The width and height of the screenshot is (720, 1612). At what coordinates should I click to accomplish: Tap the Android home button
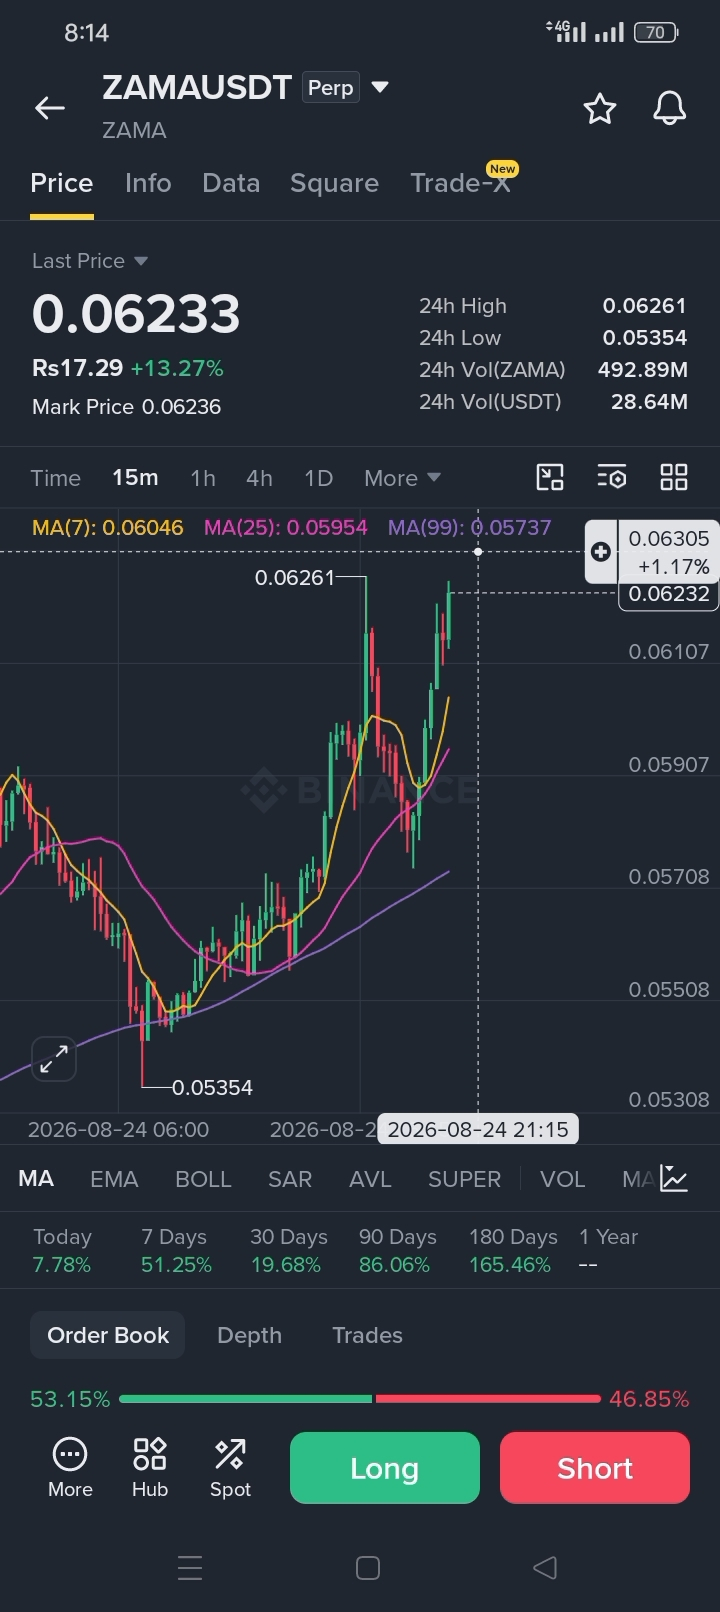(368, 1568)
